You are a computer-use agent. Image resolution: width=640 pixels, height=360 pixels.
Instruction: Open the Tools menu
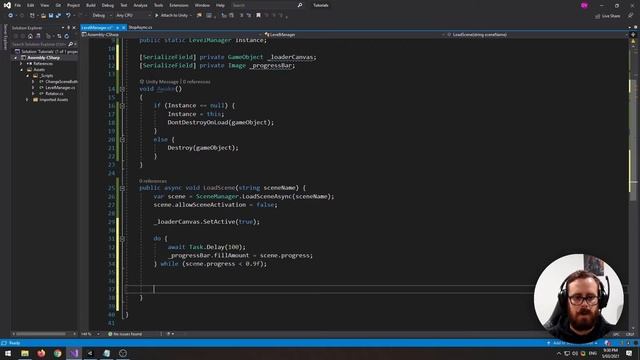pyautogui.click(x=158, y=5)
